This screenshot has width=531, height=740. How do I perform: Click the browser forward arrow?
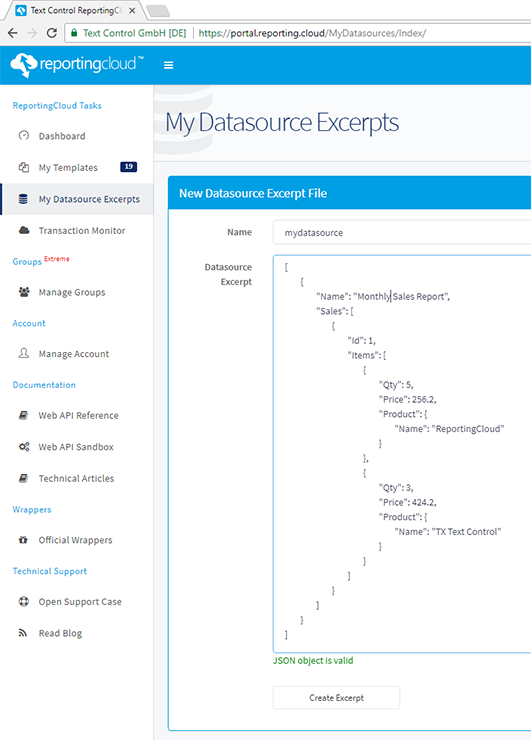click(x=32, y=33)
